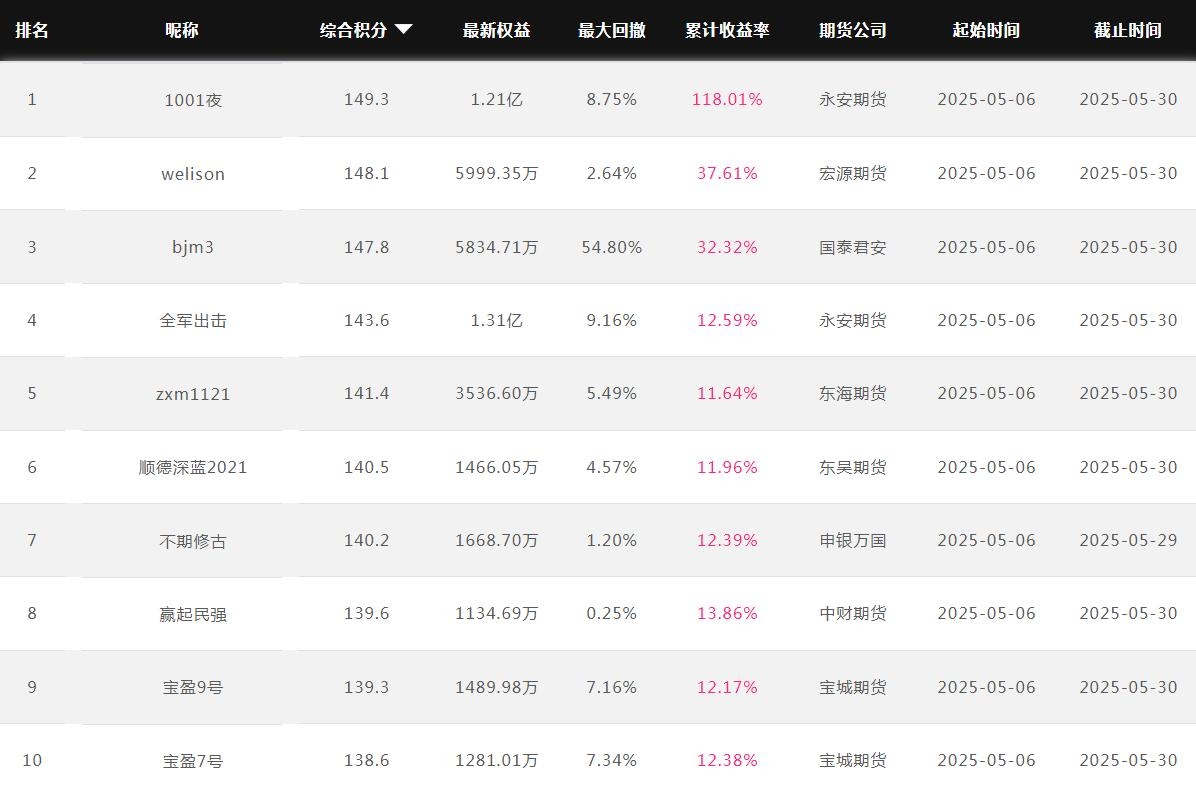This screenshot has height=796, width=1196.
Task: Click the equity value 1489.98万
Action: point(497,687)
